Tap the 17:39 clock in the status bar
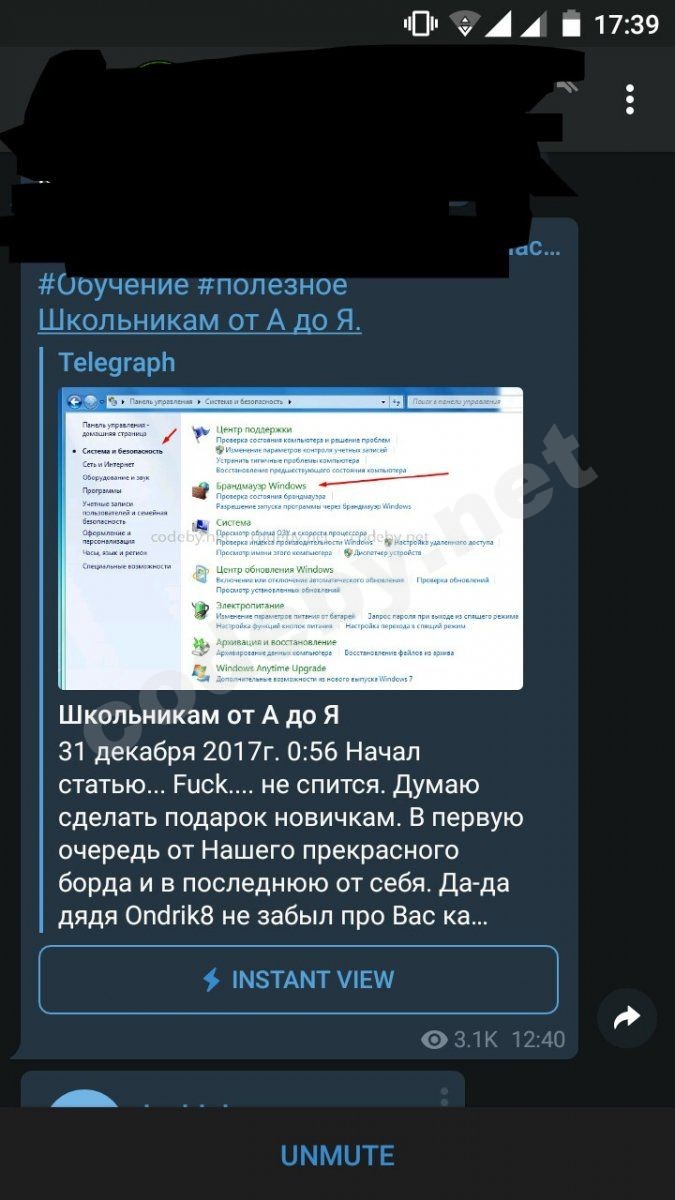Viewport: 675px width, 1200px height. pyautogui.click(x=626, y=23)
